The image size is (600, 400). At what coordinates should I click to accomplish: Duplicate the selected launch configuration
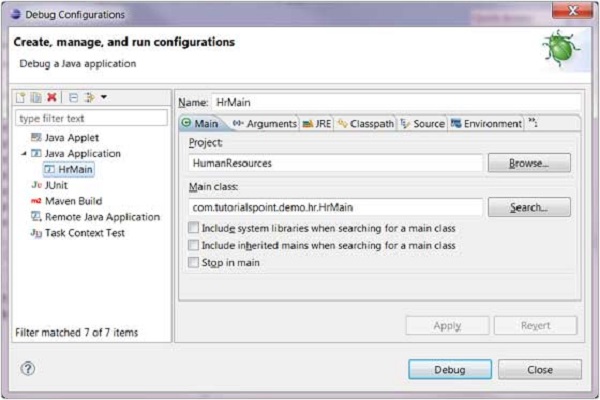click(x=36, y=98)
